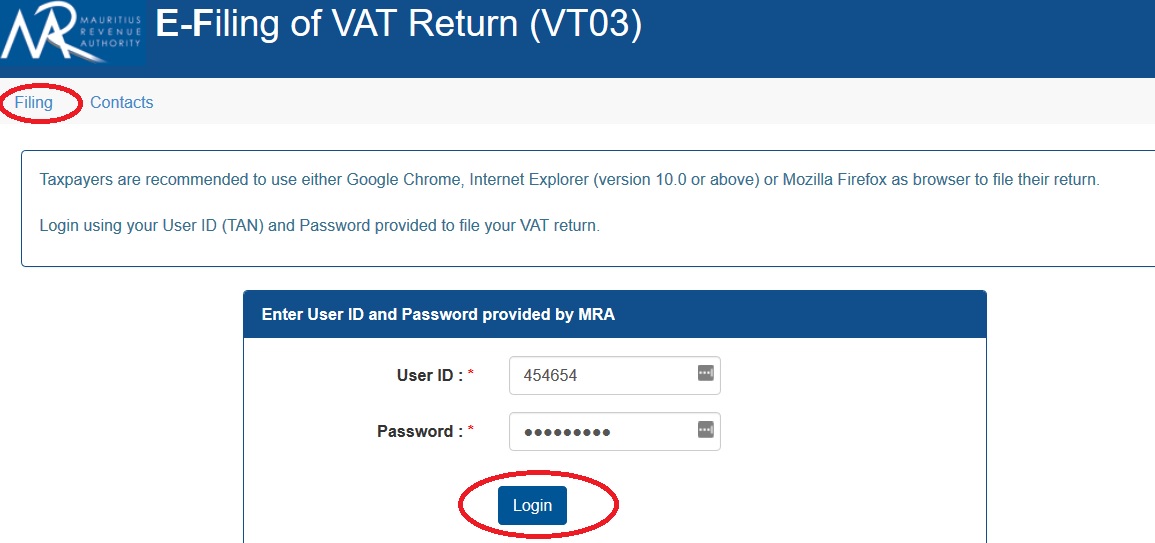
Task: Click the password manager icon in Password field
Action: 705,430
